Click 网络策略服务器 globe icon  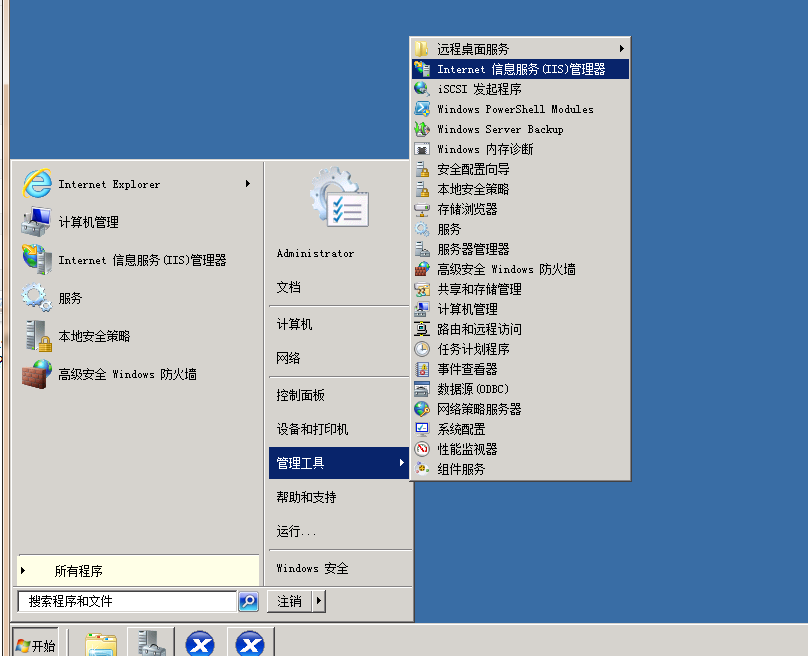coord(422,409)
